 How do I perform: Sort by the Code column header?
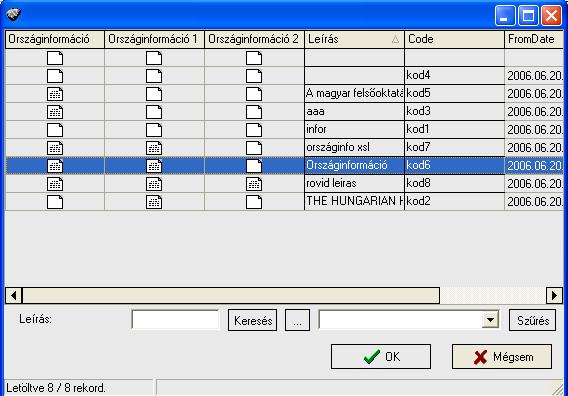click(454, 39)
